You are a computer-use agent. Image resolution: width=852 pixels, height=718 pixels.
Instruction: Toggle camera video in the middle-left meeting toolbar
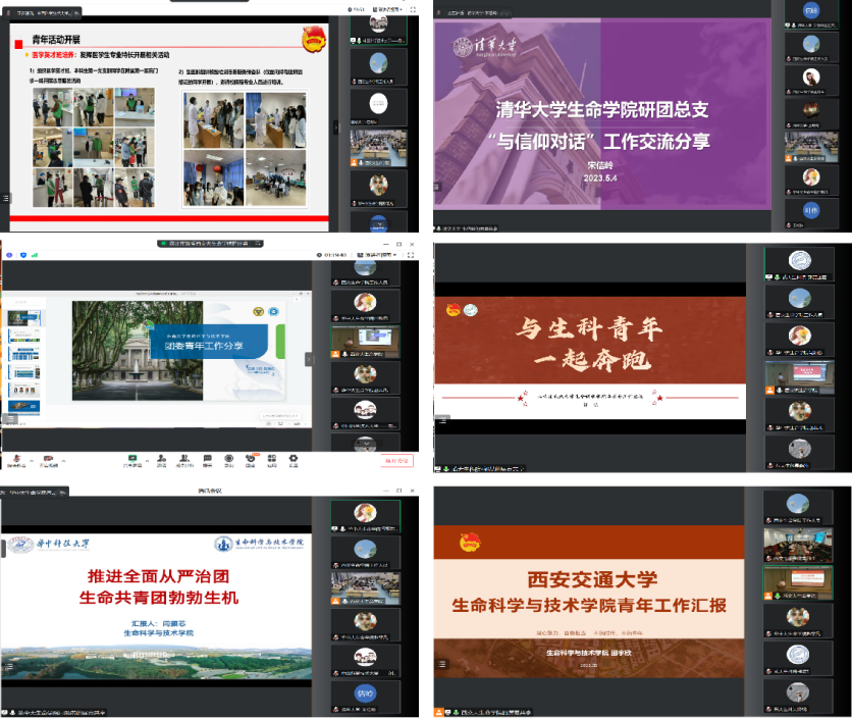(x=46, y=458)
